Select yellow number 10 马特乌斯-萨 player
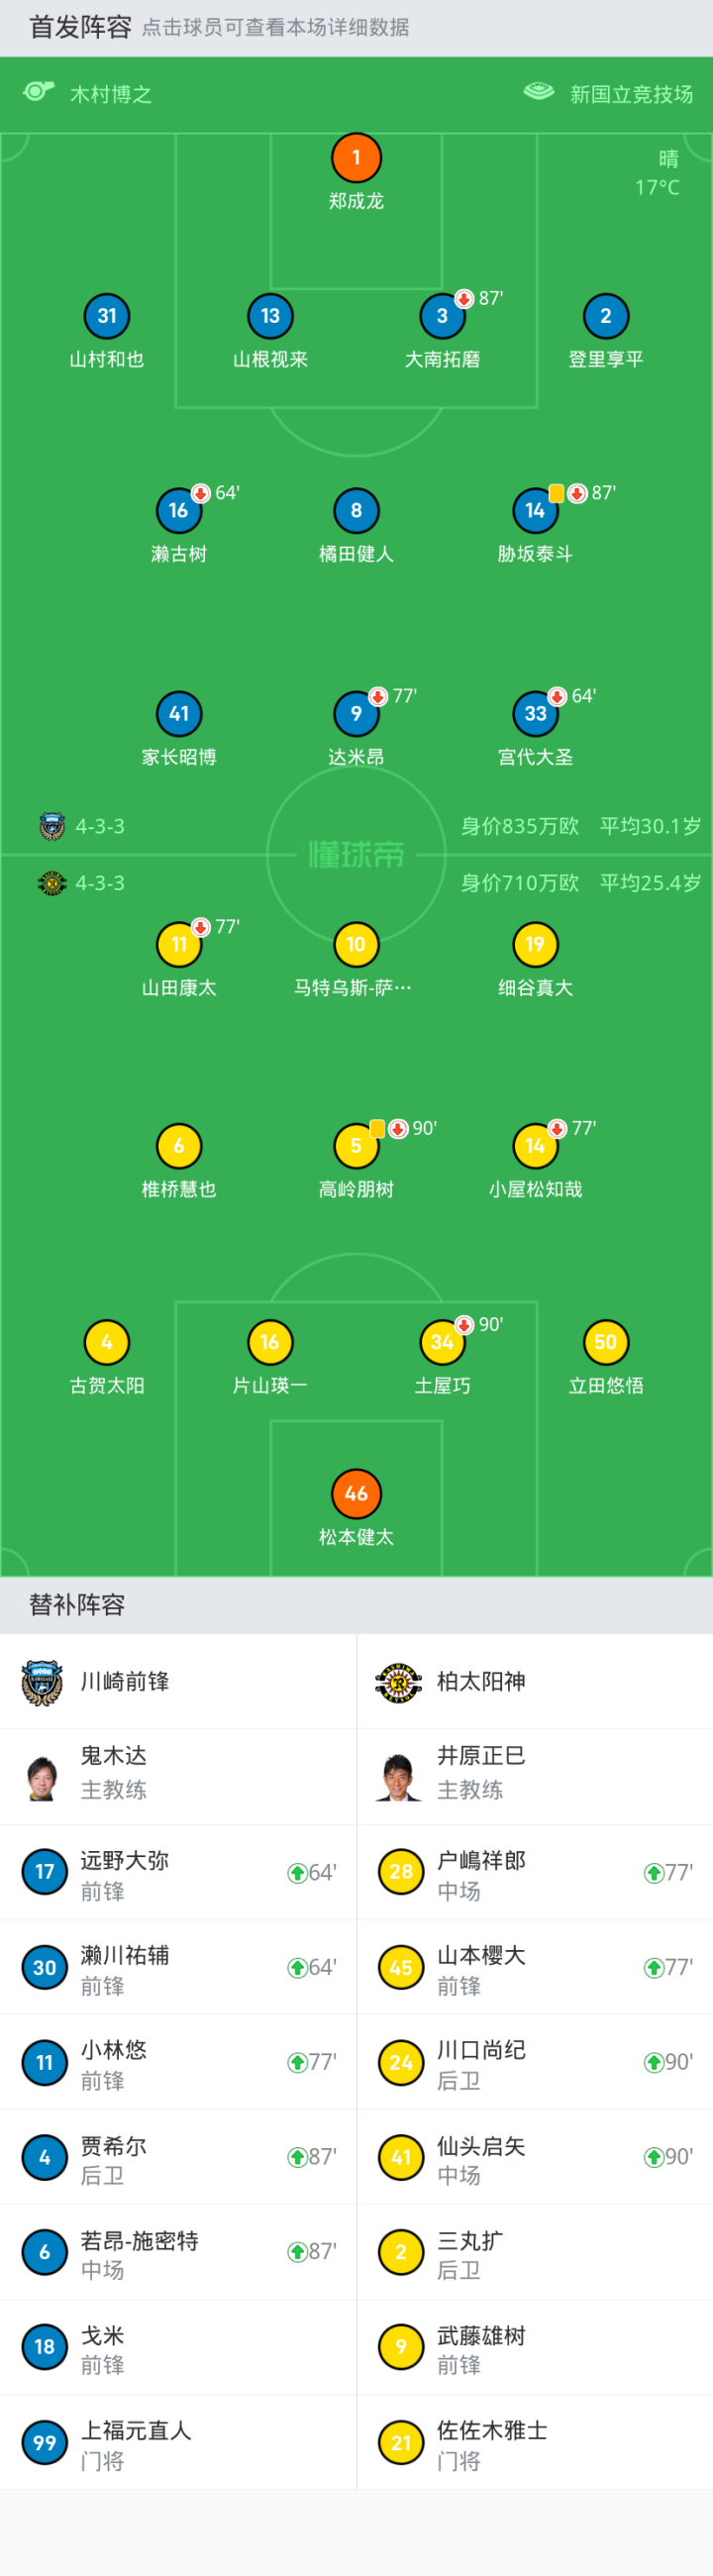 [356, 945]
